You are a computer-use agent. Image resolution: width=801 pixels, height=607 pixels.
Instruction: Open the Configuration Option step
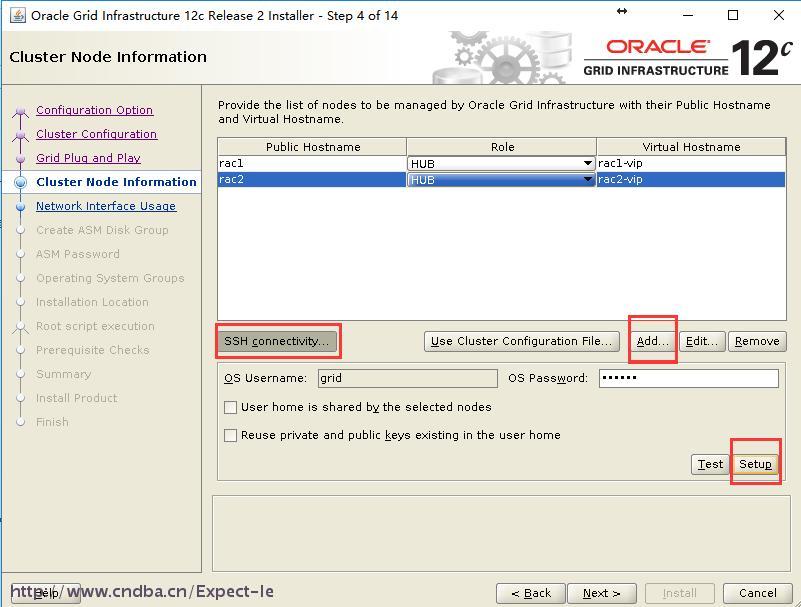coord(95,110)
